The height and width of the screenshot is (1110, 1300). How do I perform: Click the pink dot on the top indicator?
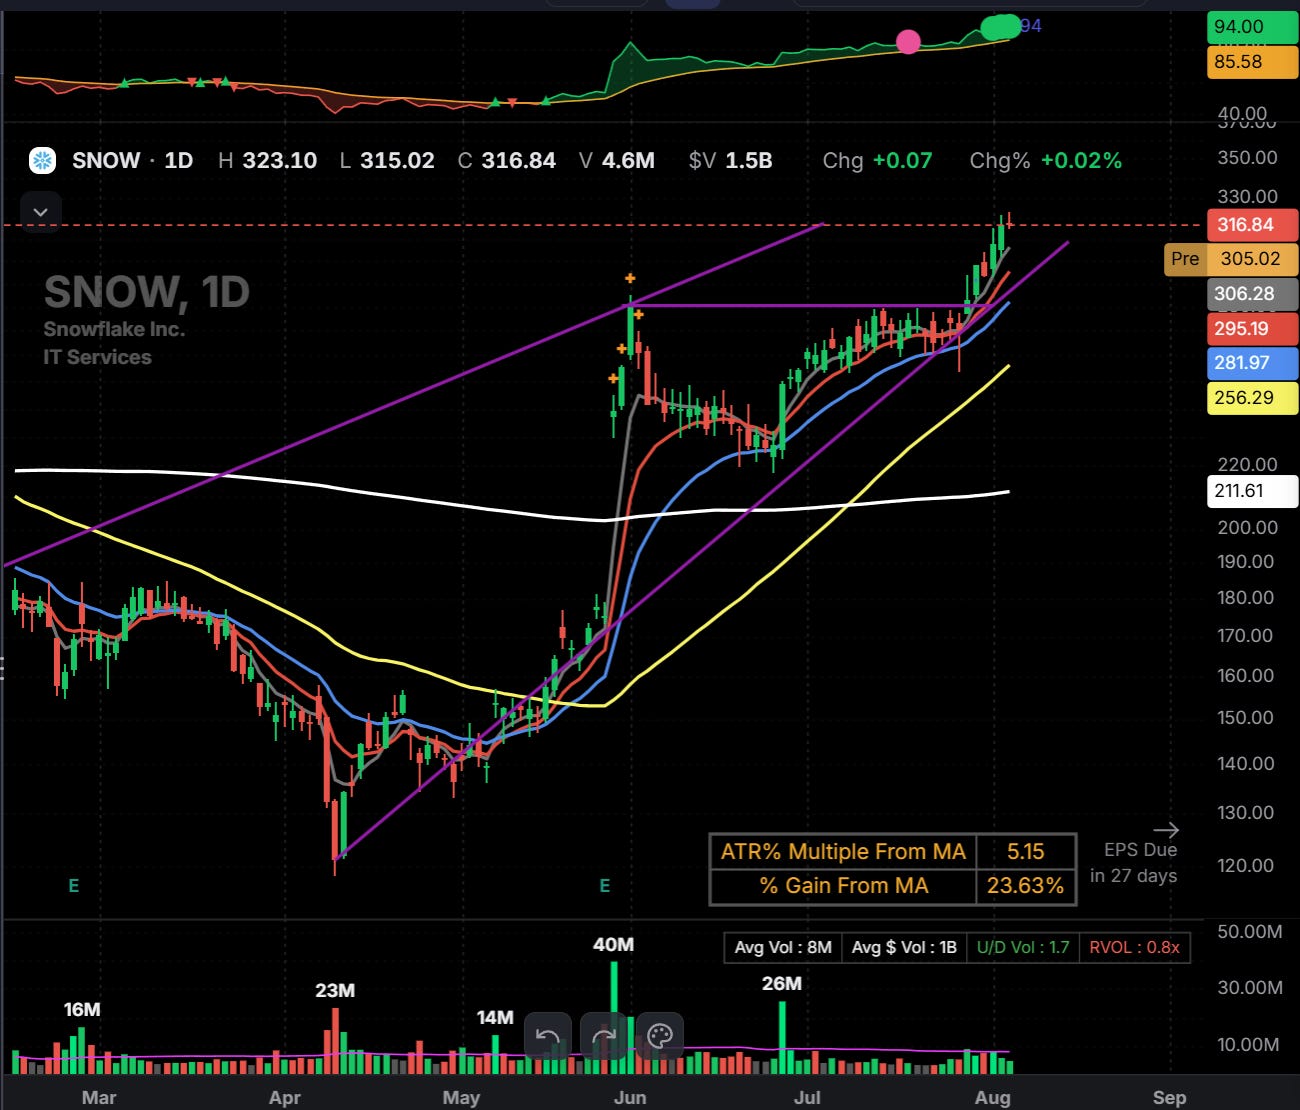pos(908,42)
